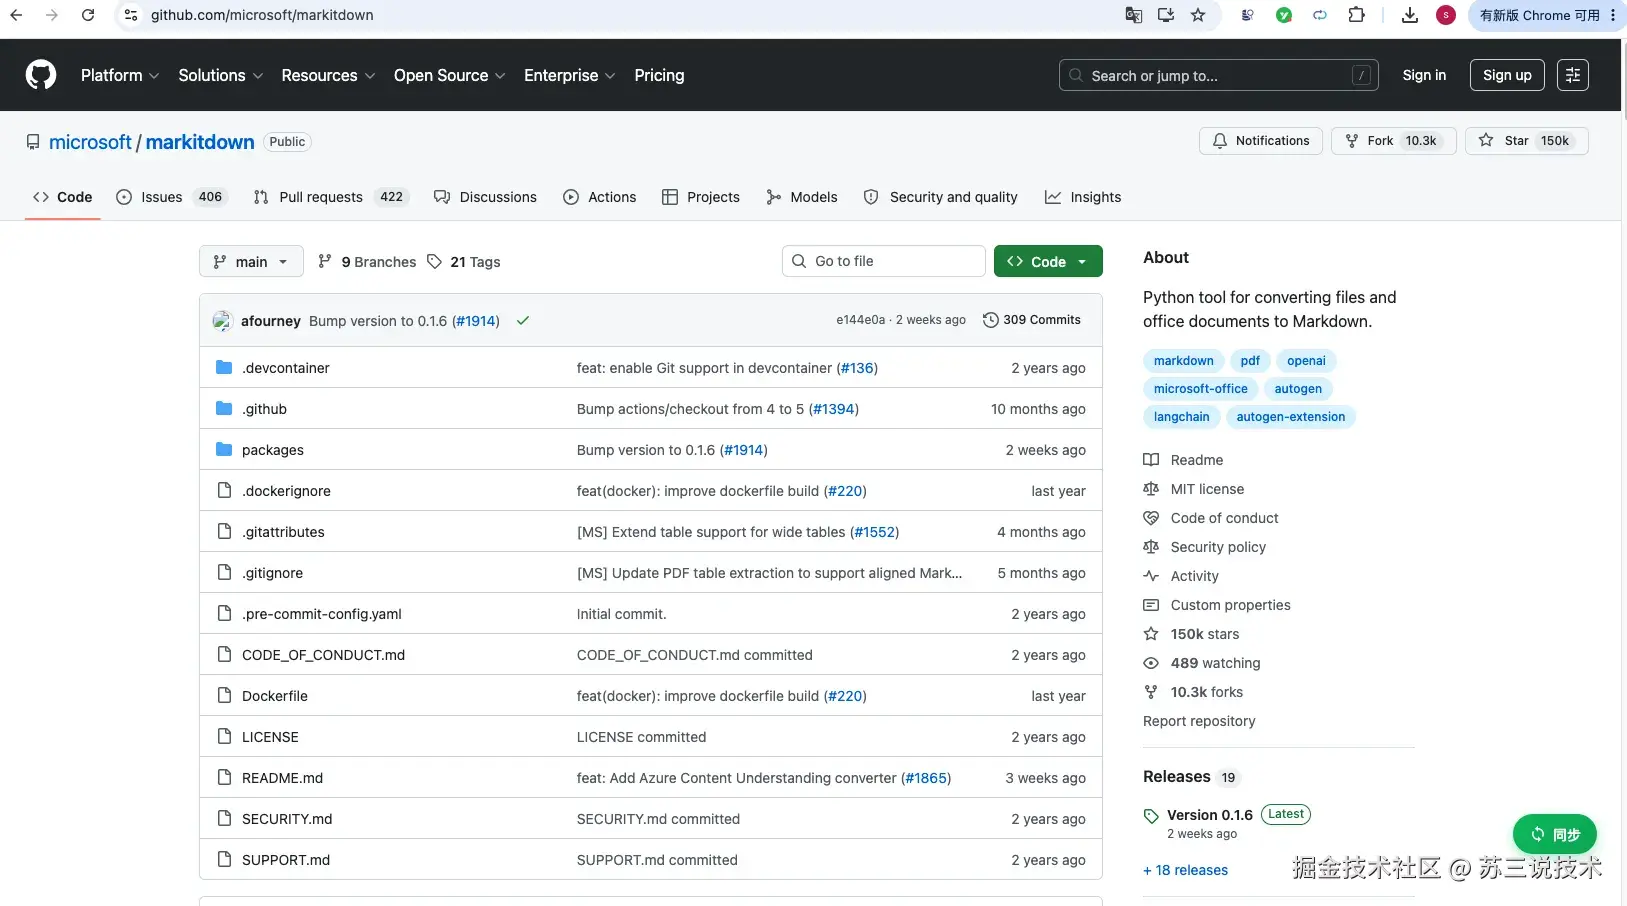1627x906 pixels.
Task: Click the packages folder icon
Action: pyautogui.click(x=224, y=450)
